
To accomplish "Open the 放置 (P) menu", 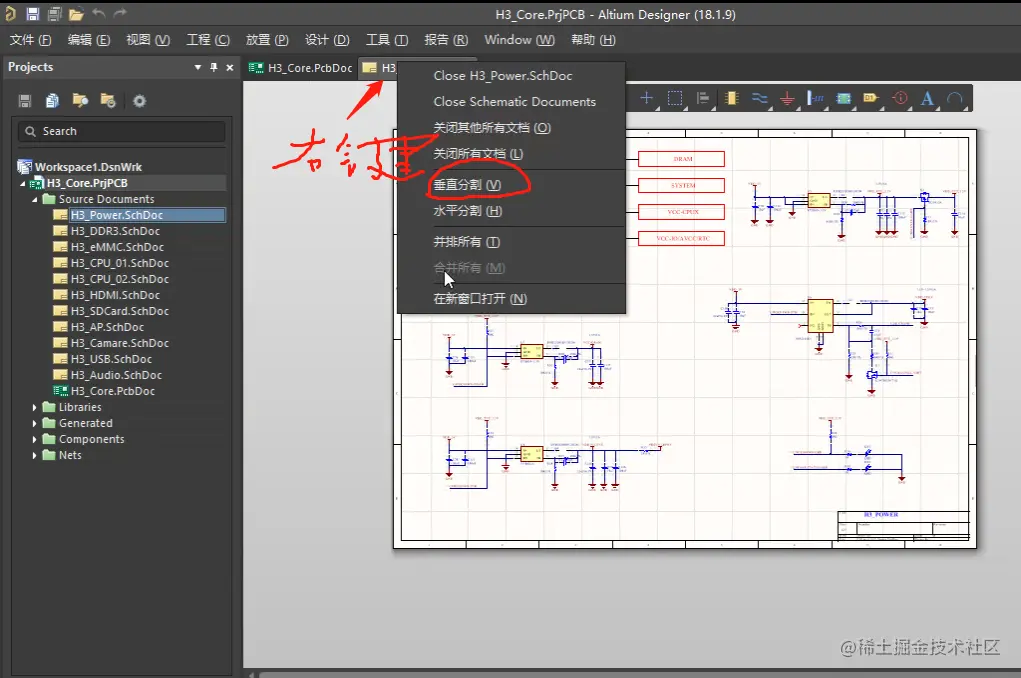I will point(267,40).
